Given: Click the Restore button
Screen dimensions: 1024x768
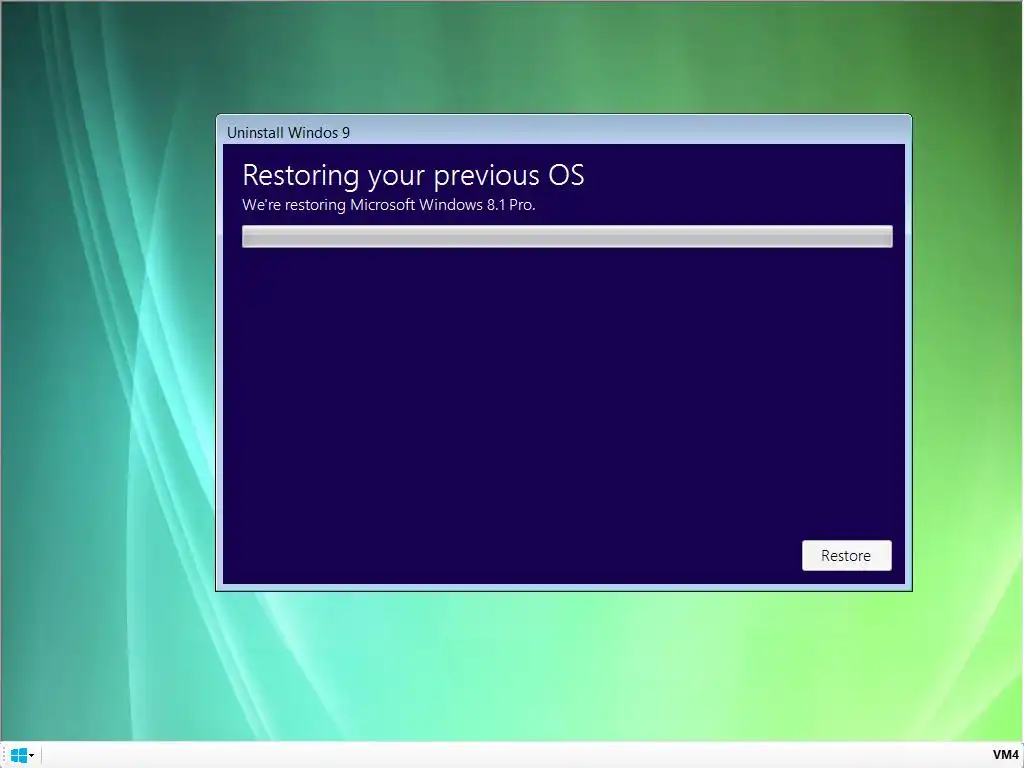Looking at the screenshot, I should pyautogui.click(x=846, y=555).
